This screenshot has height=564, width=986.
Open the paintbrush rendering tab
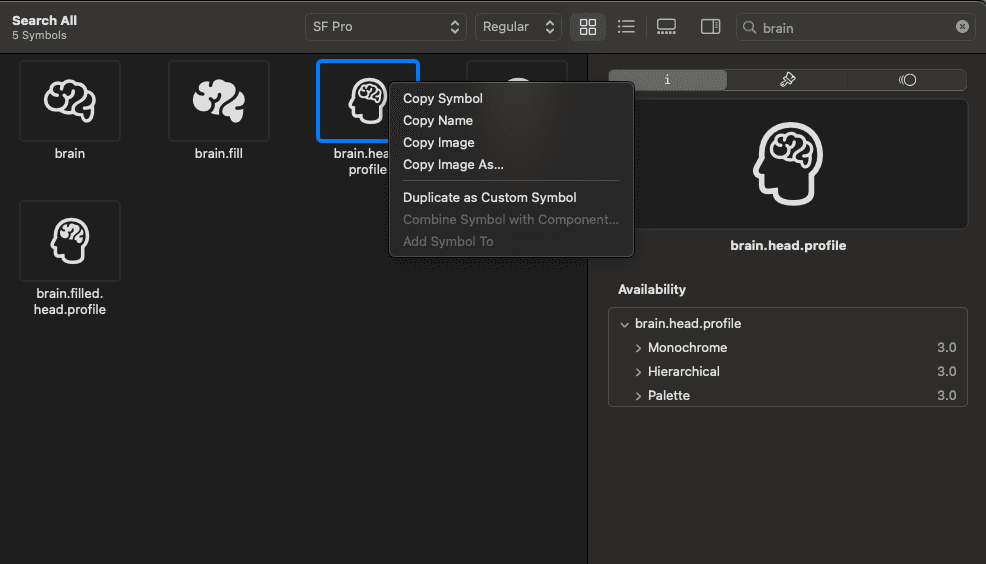pos(787,80)
